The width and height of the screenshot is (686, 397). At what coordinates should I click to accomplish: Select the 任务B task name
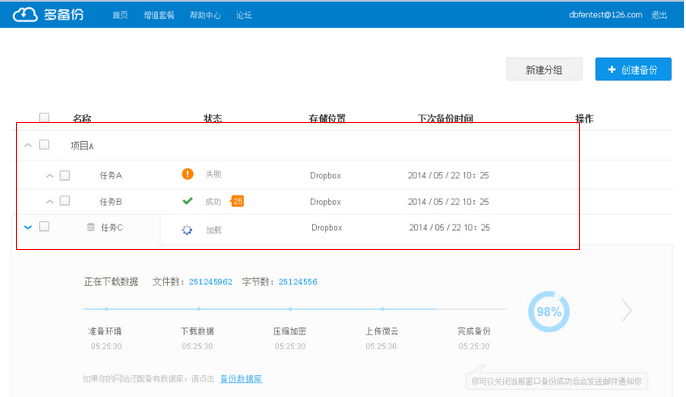click(111, 202)
